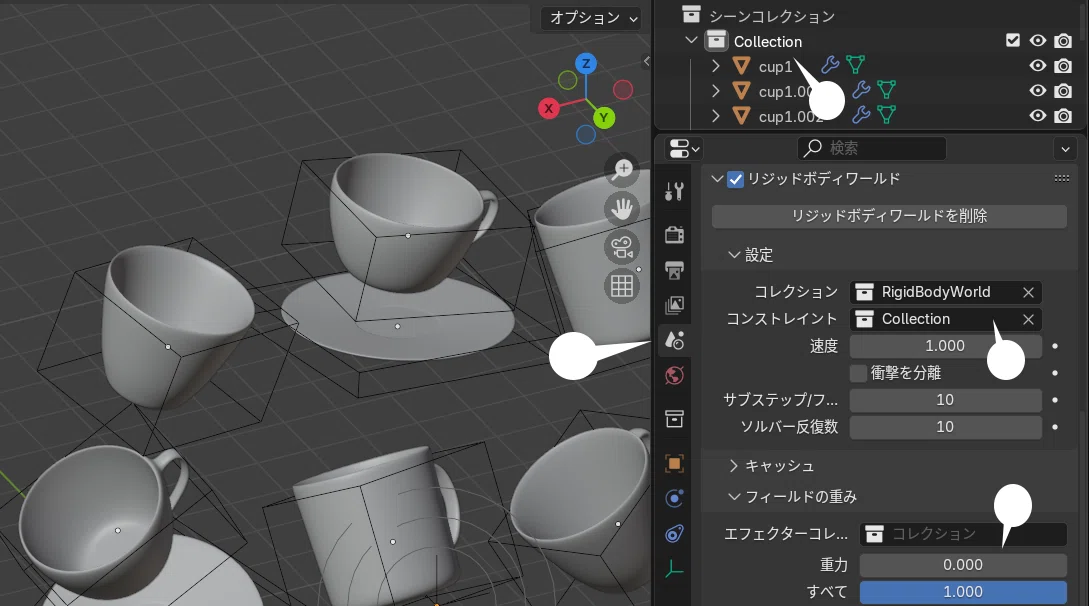Click the red X axis on gizmo

(x=549, y=108)
